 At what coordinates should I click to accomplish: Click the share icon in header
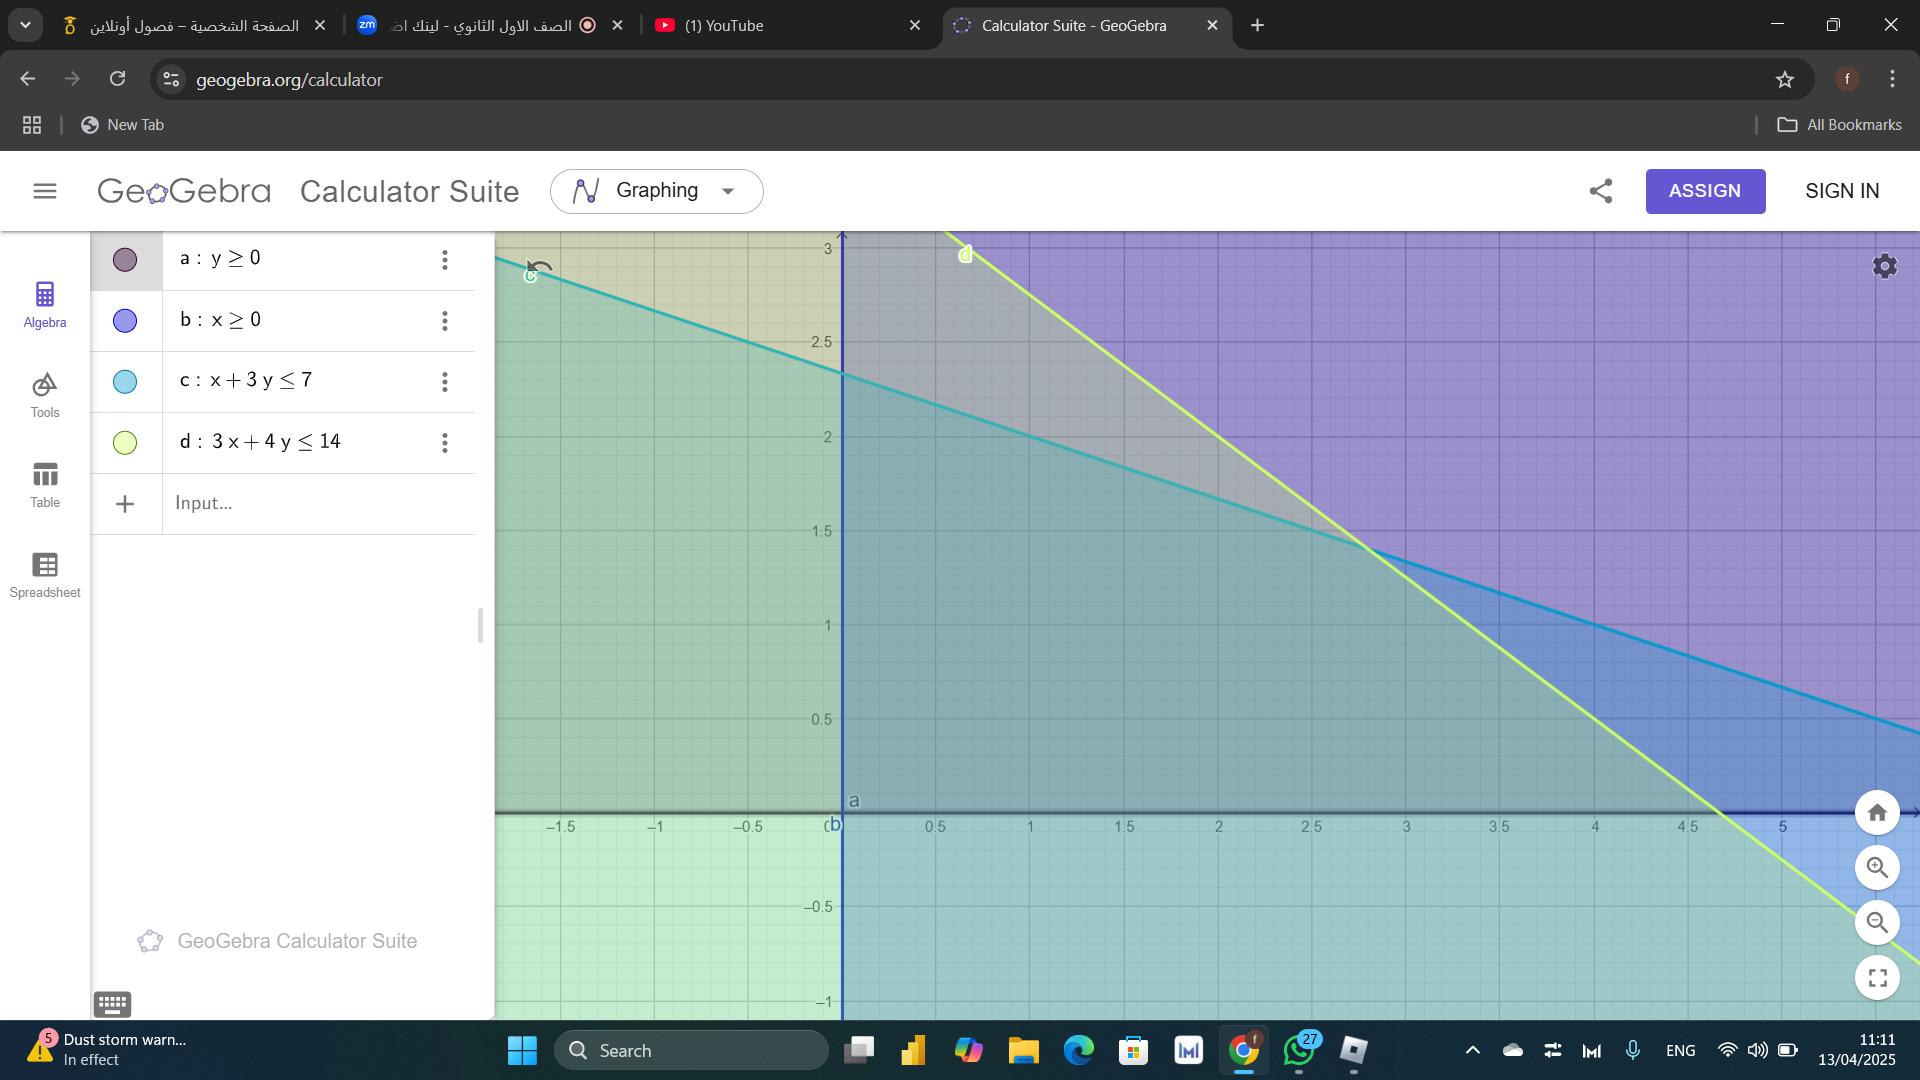pyautogui.click(x=1601, y=191)
